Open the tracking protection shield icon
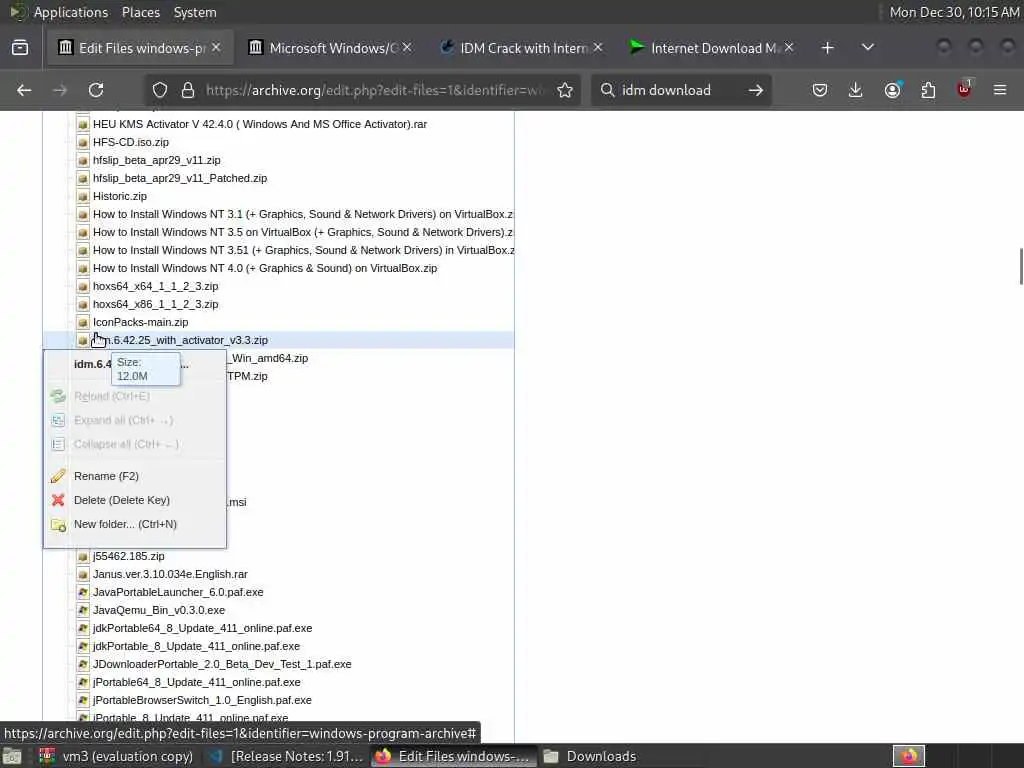The height and width of the screenshot is (768, 1024). tap(160, 90)
